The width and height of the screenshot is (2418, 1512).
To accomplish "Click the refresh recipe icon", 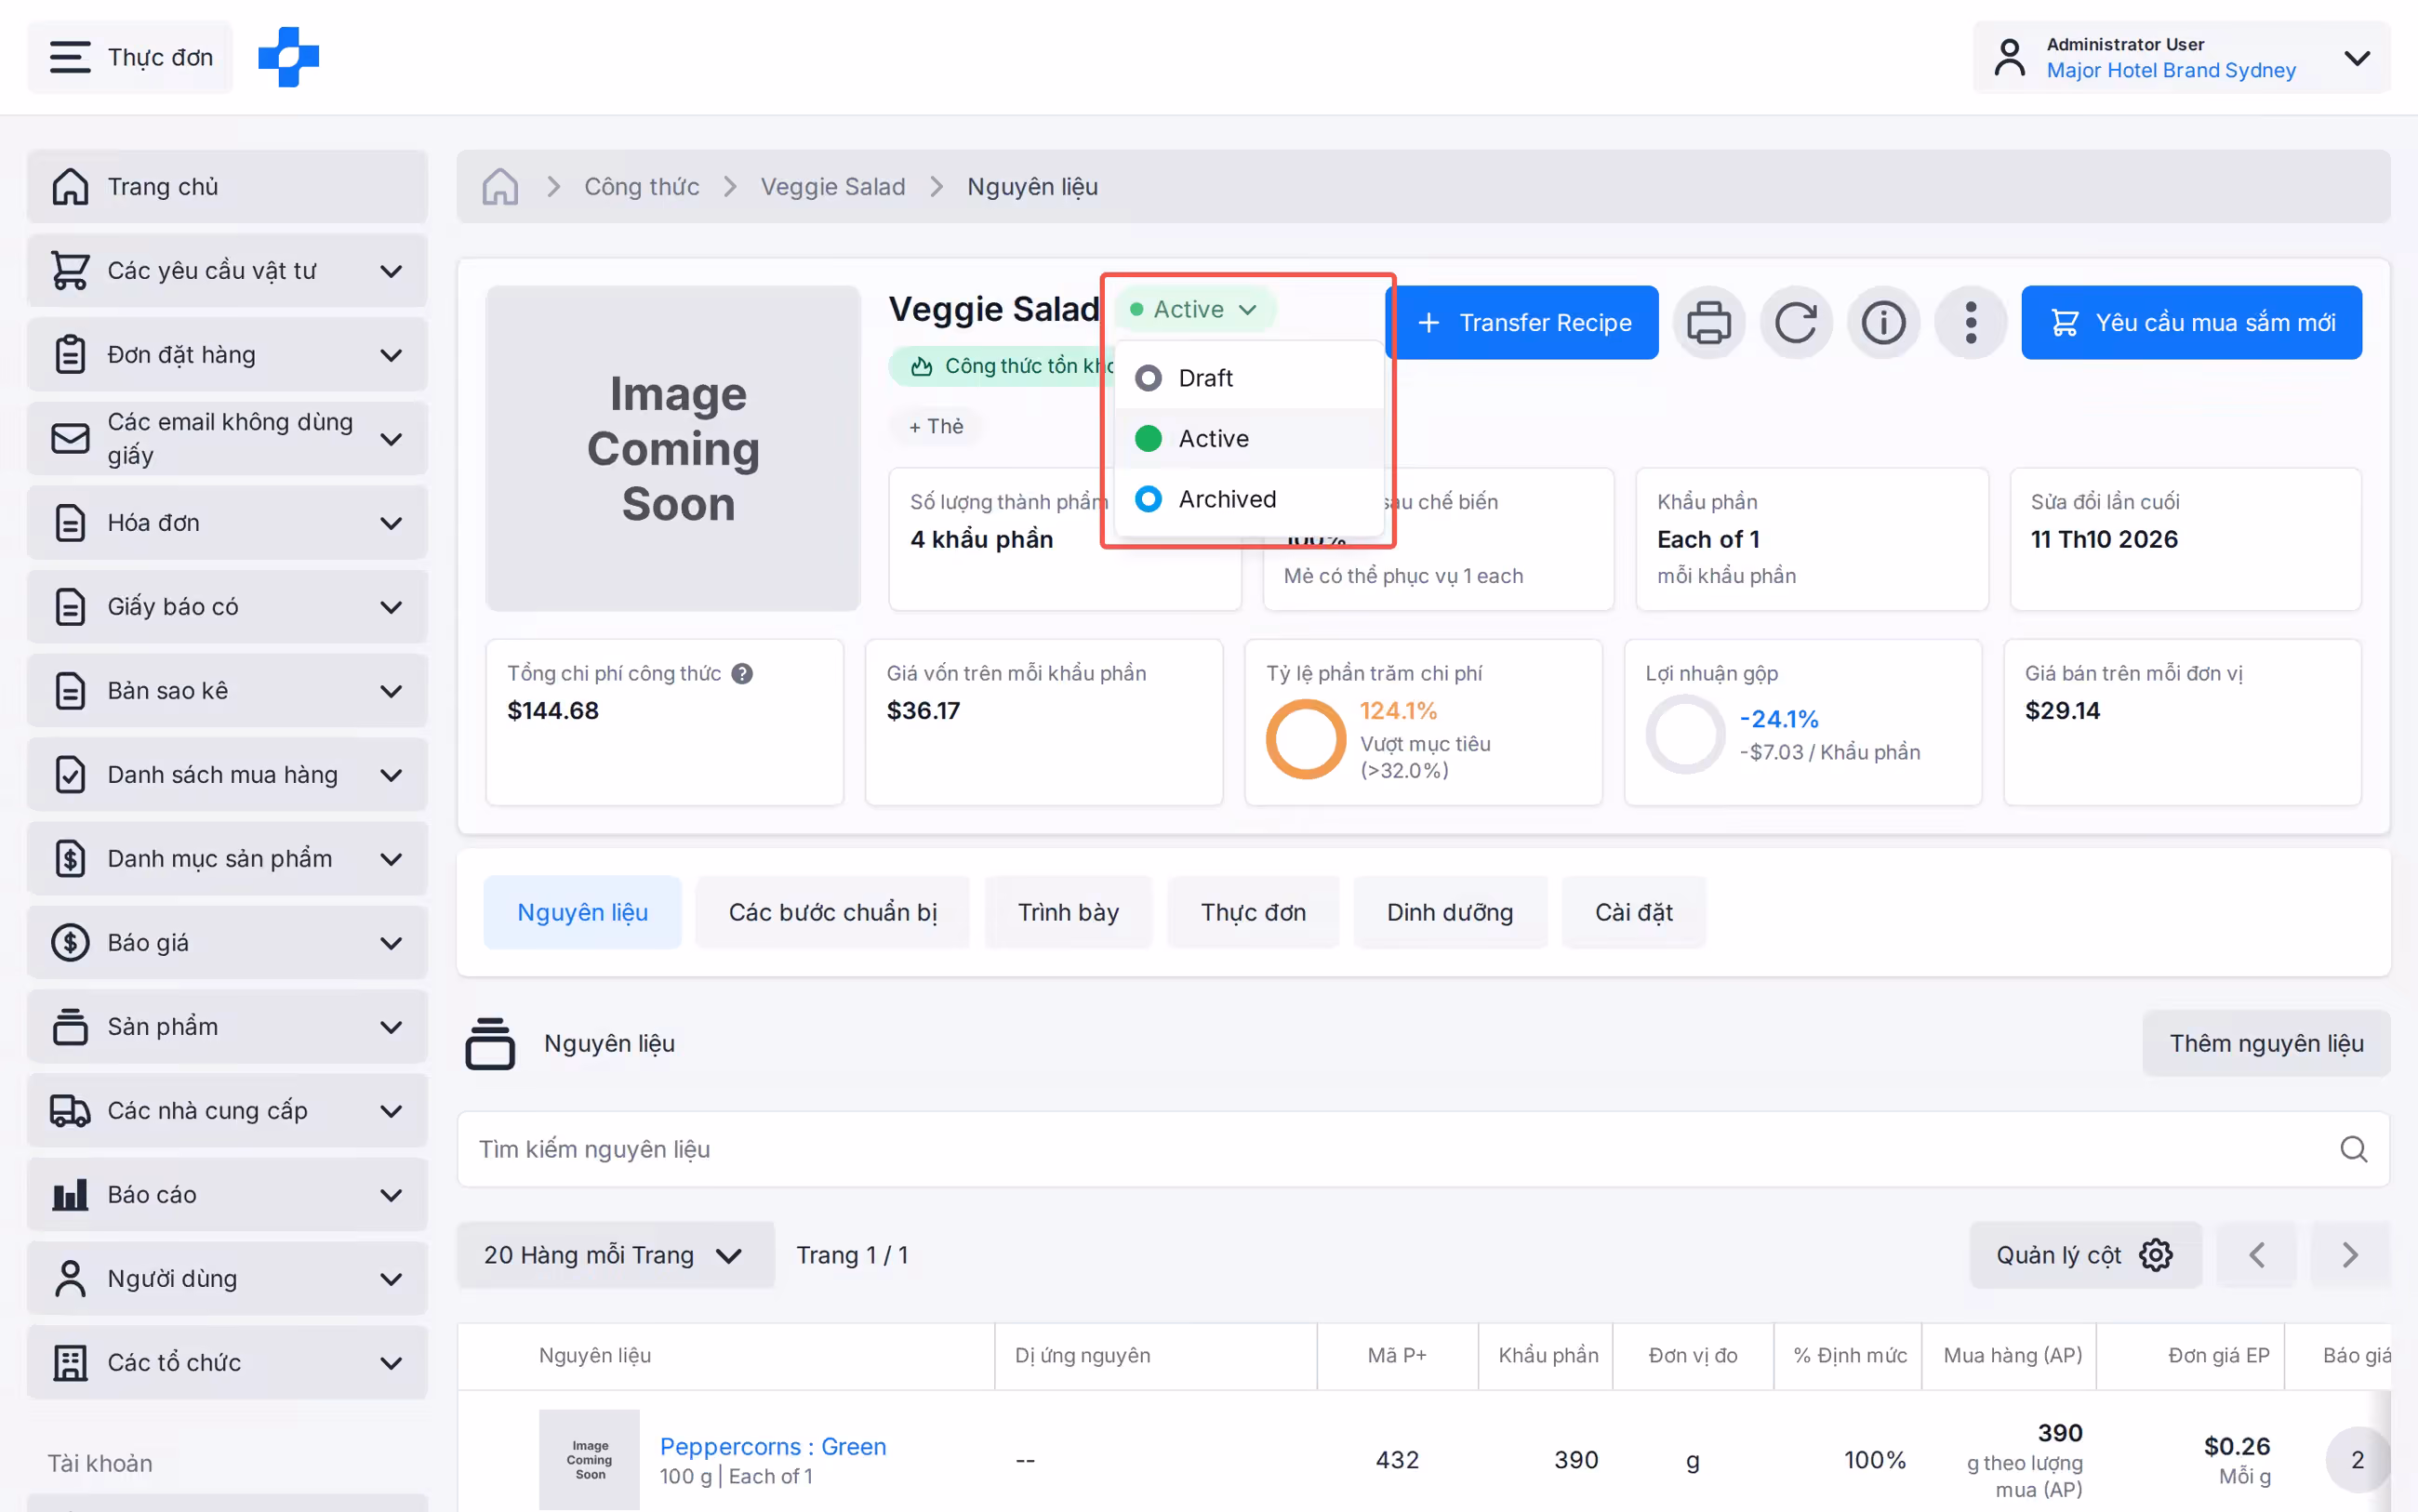I will click(x=1796, y=323).
